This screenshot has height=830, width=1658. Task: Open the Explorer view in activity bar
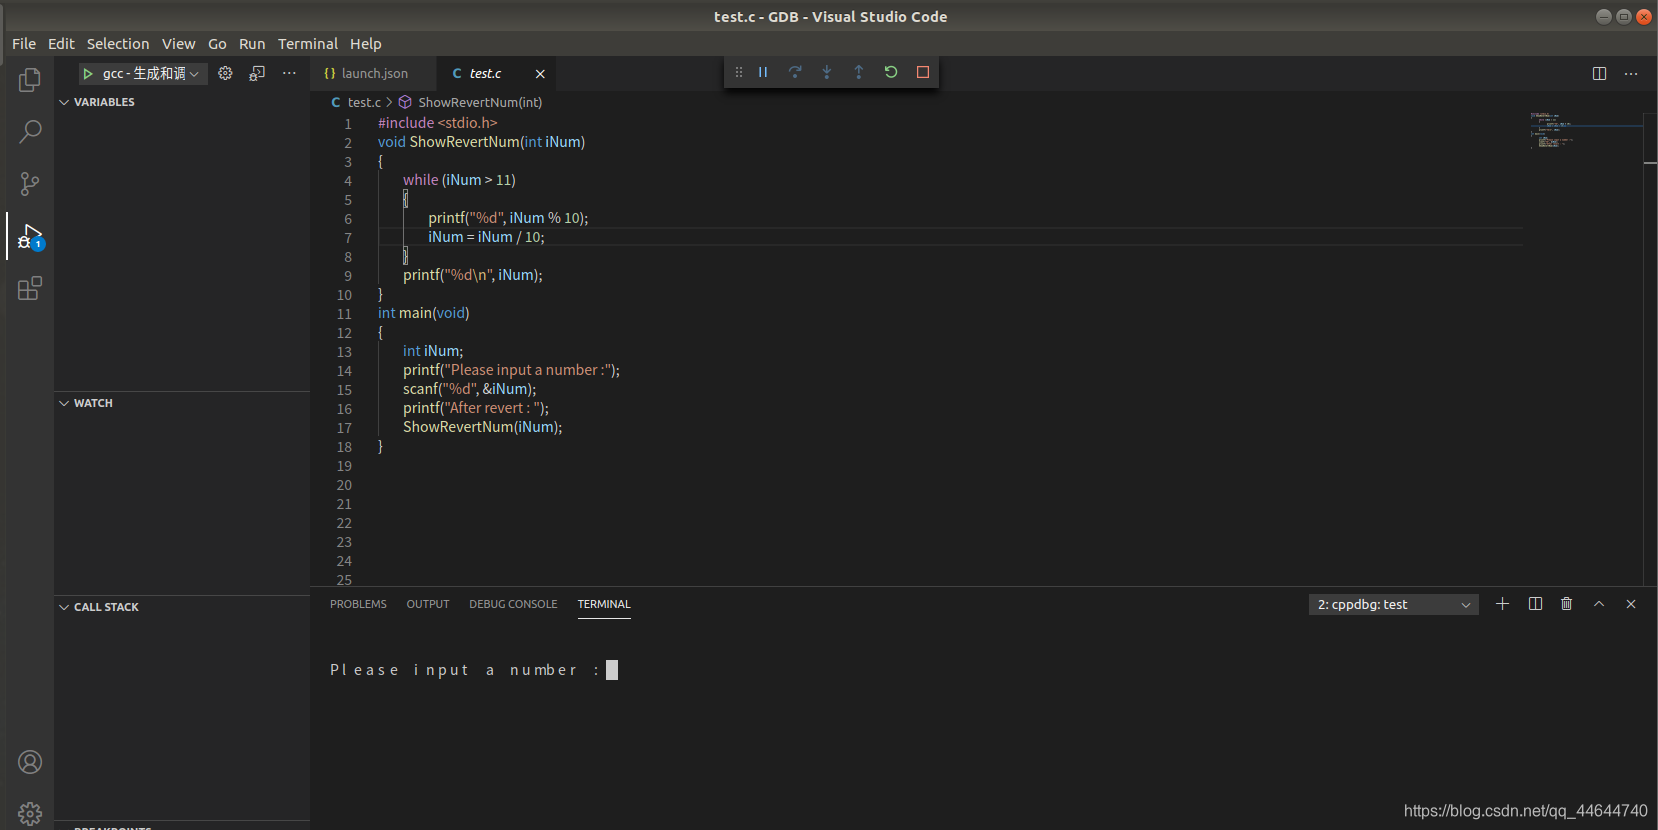tap(30, 79)
